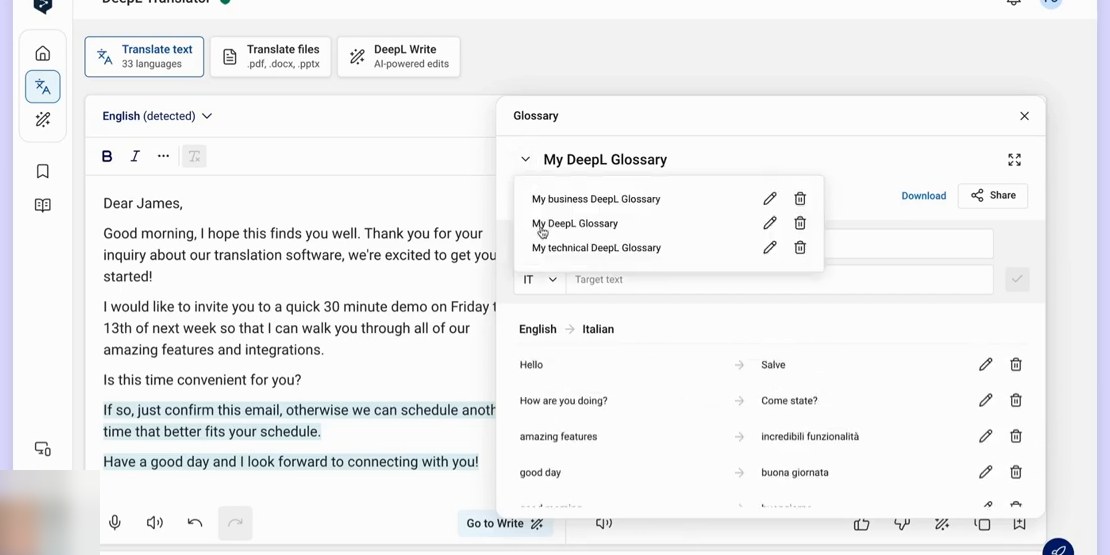This screenshot has width=1110, height=555.
Task: Confirm new entry checkmark button
Action: (x=1017, y=279)
